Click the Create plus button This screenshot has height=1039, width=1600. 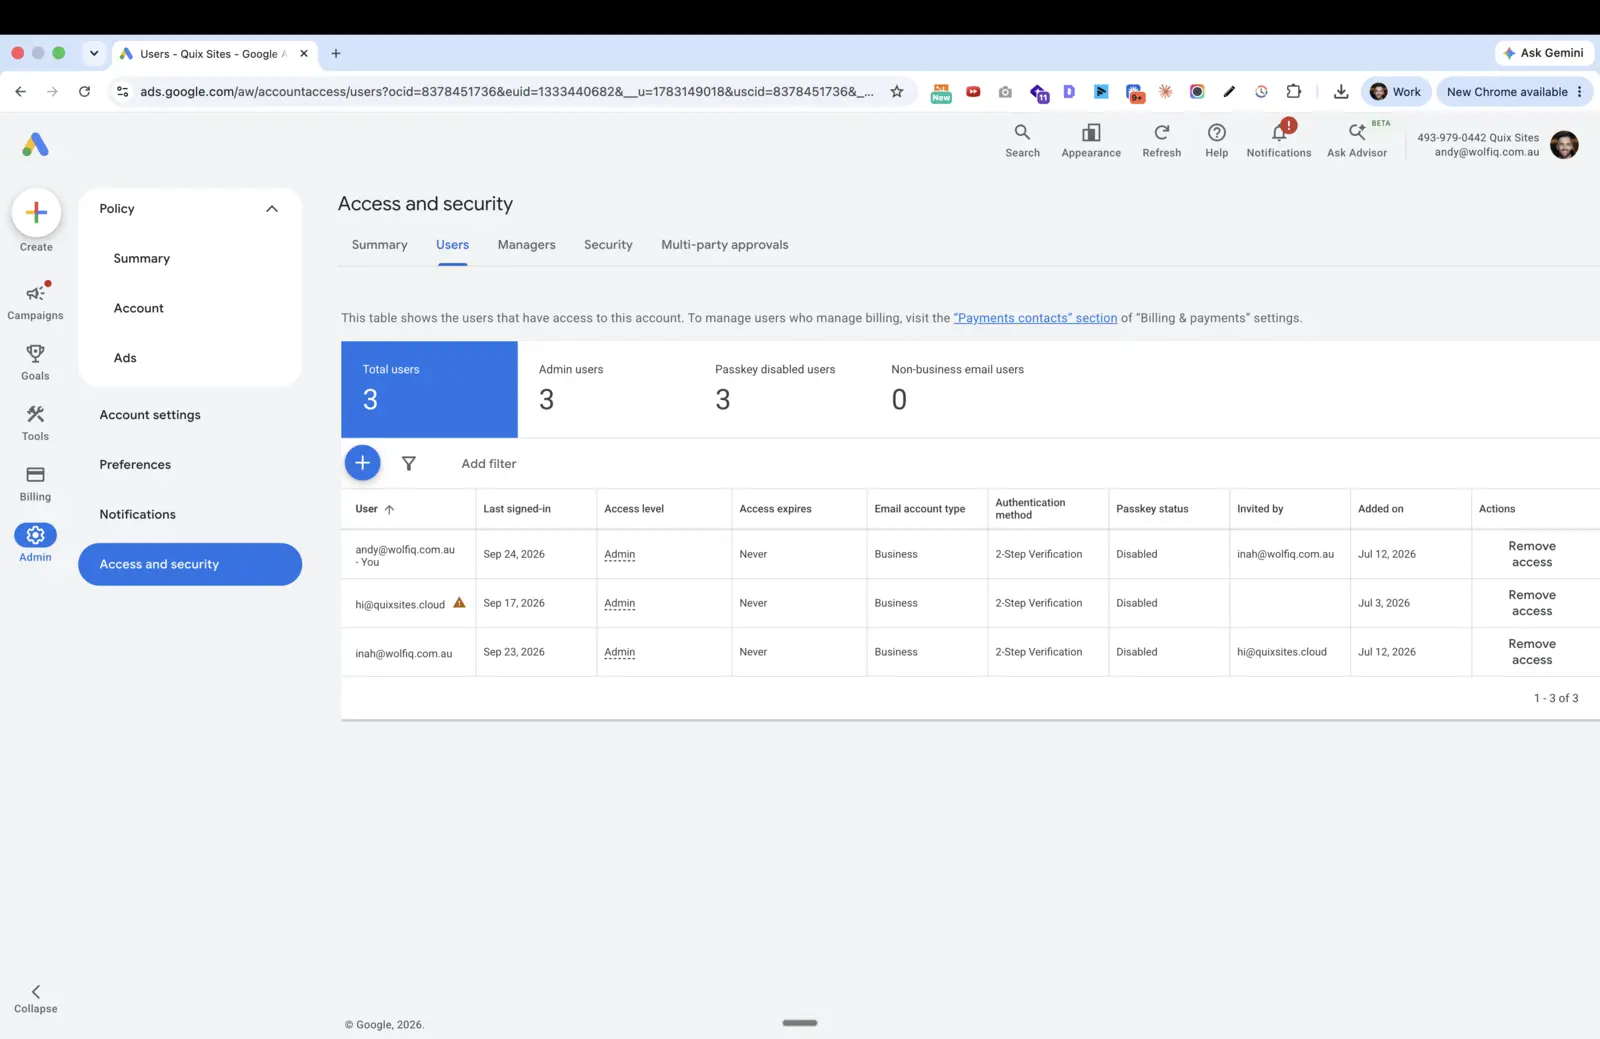[36, 212]
